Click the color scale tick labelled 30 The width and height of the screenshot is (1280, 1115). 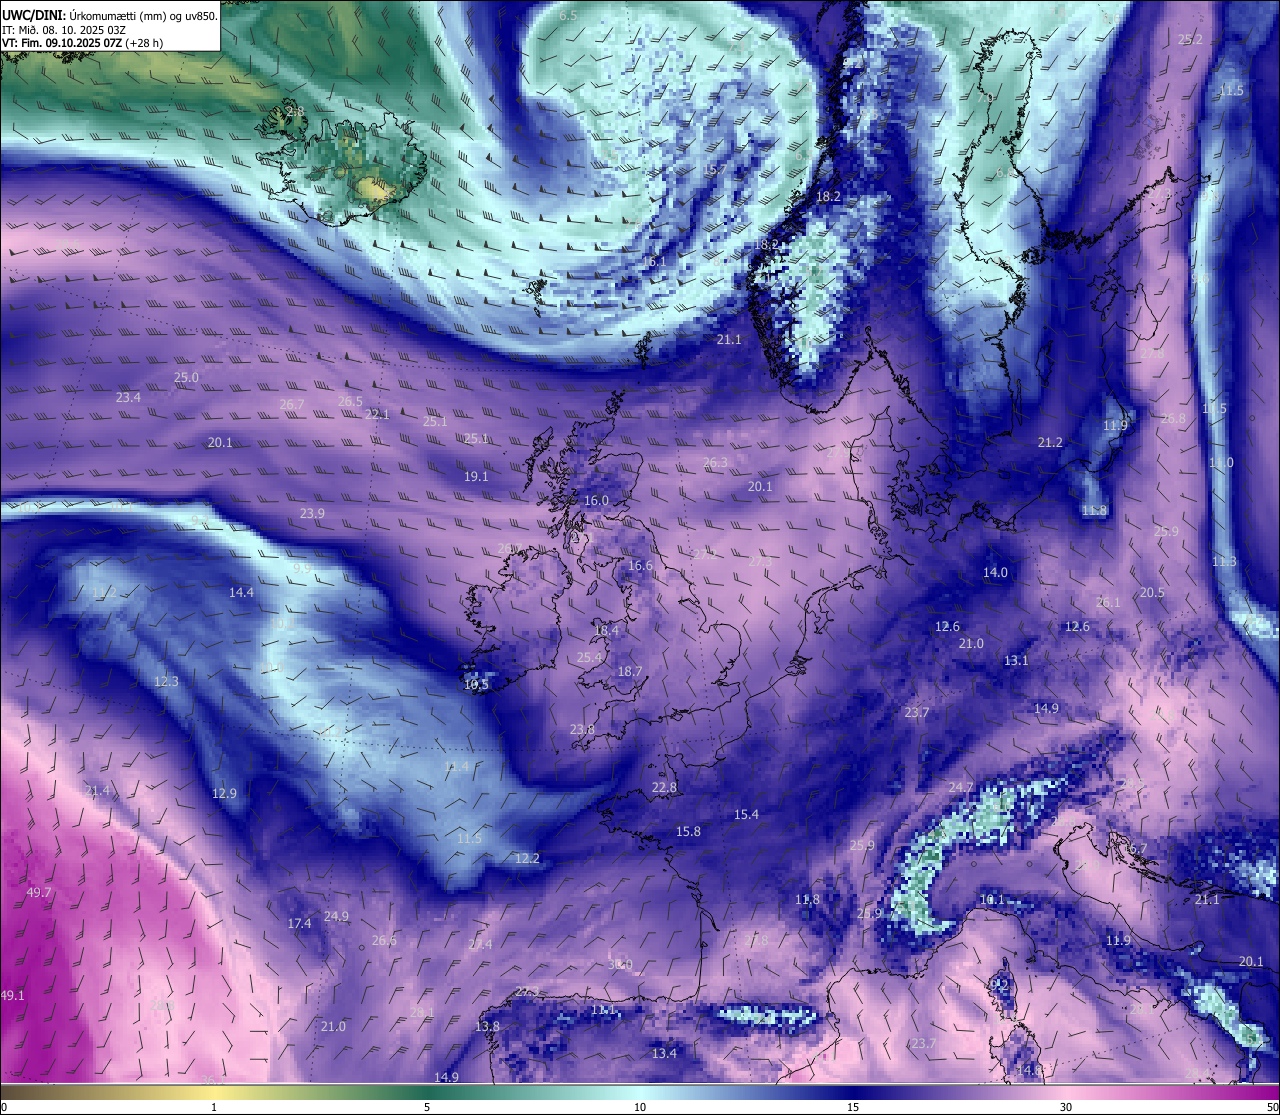1066,1107
